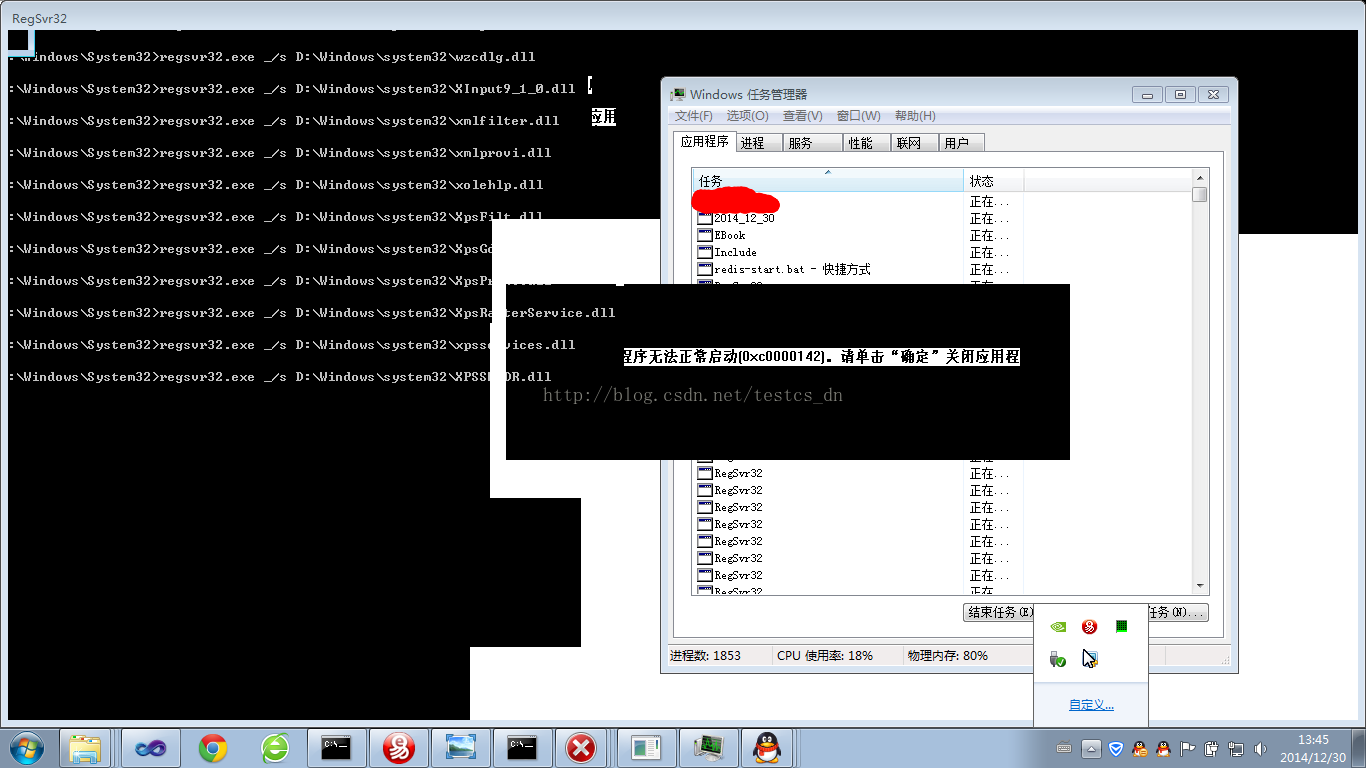
Task: Click the red X error taskbar icon
Action: click(581, 748)
